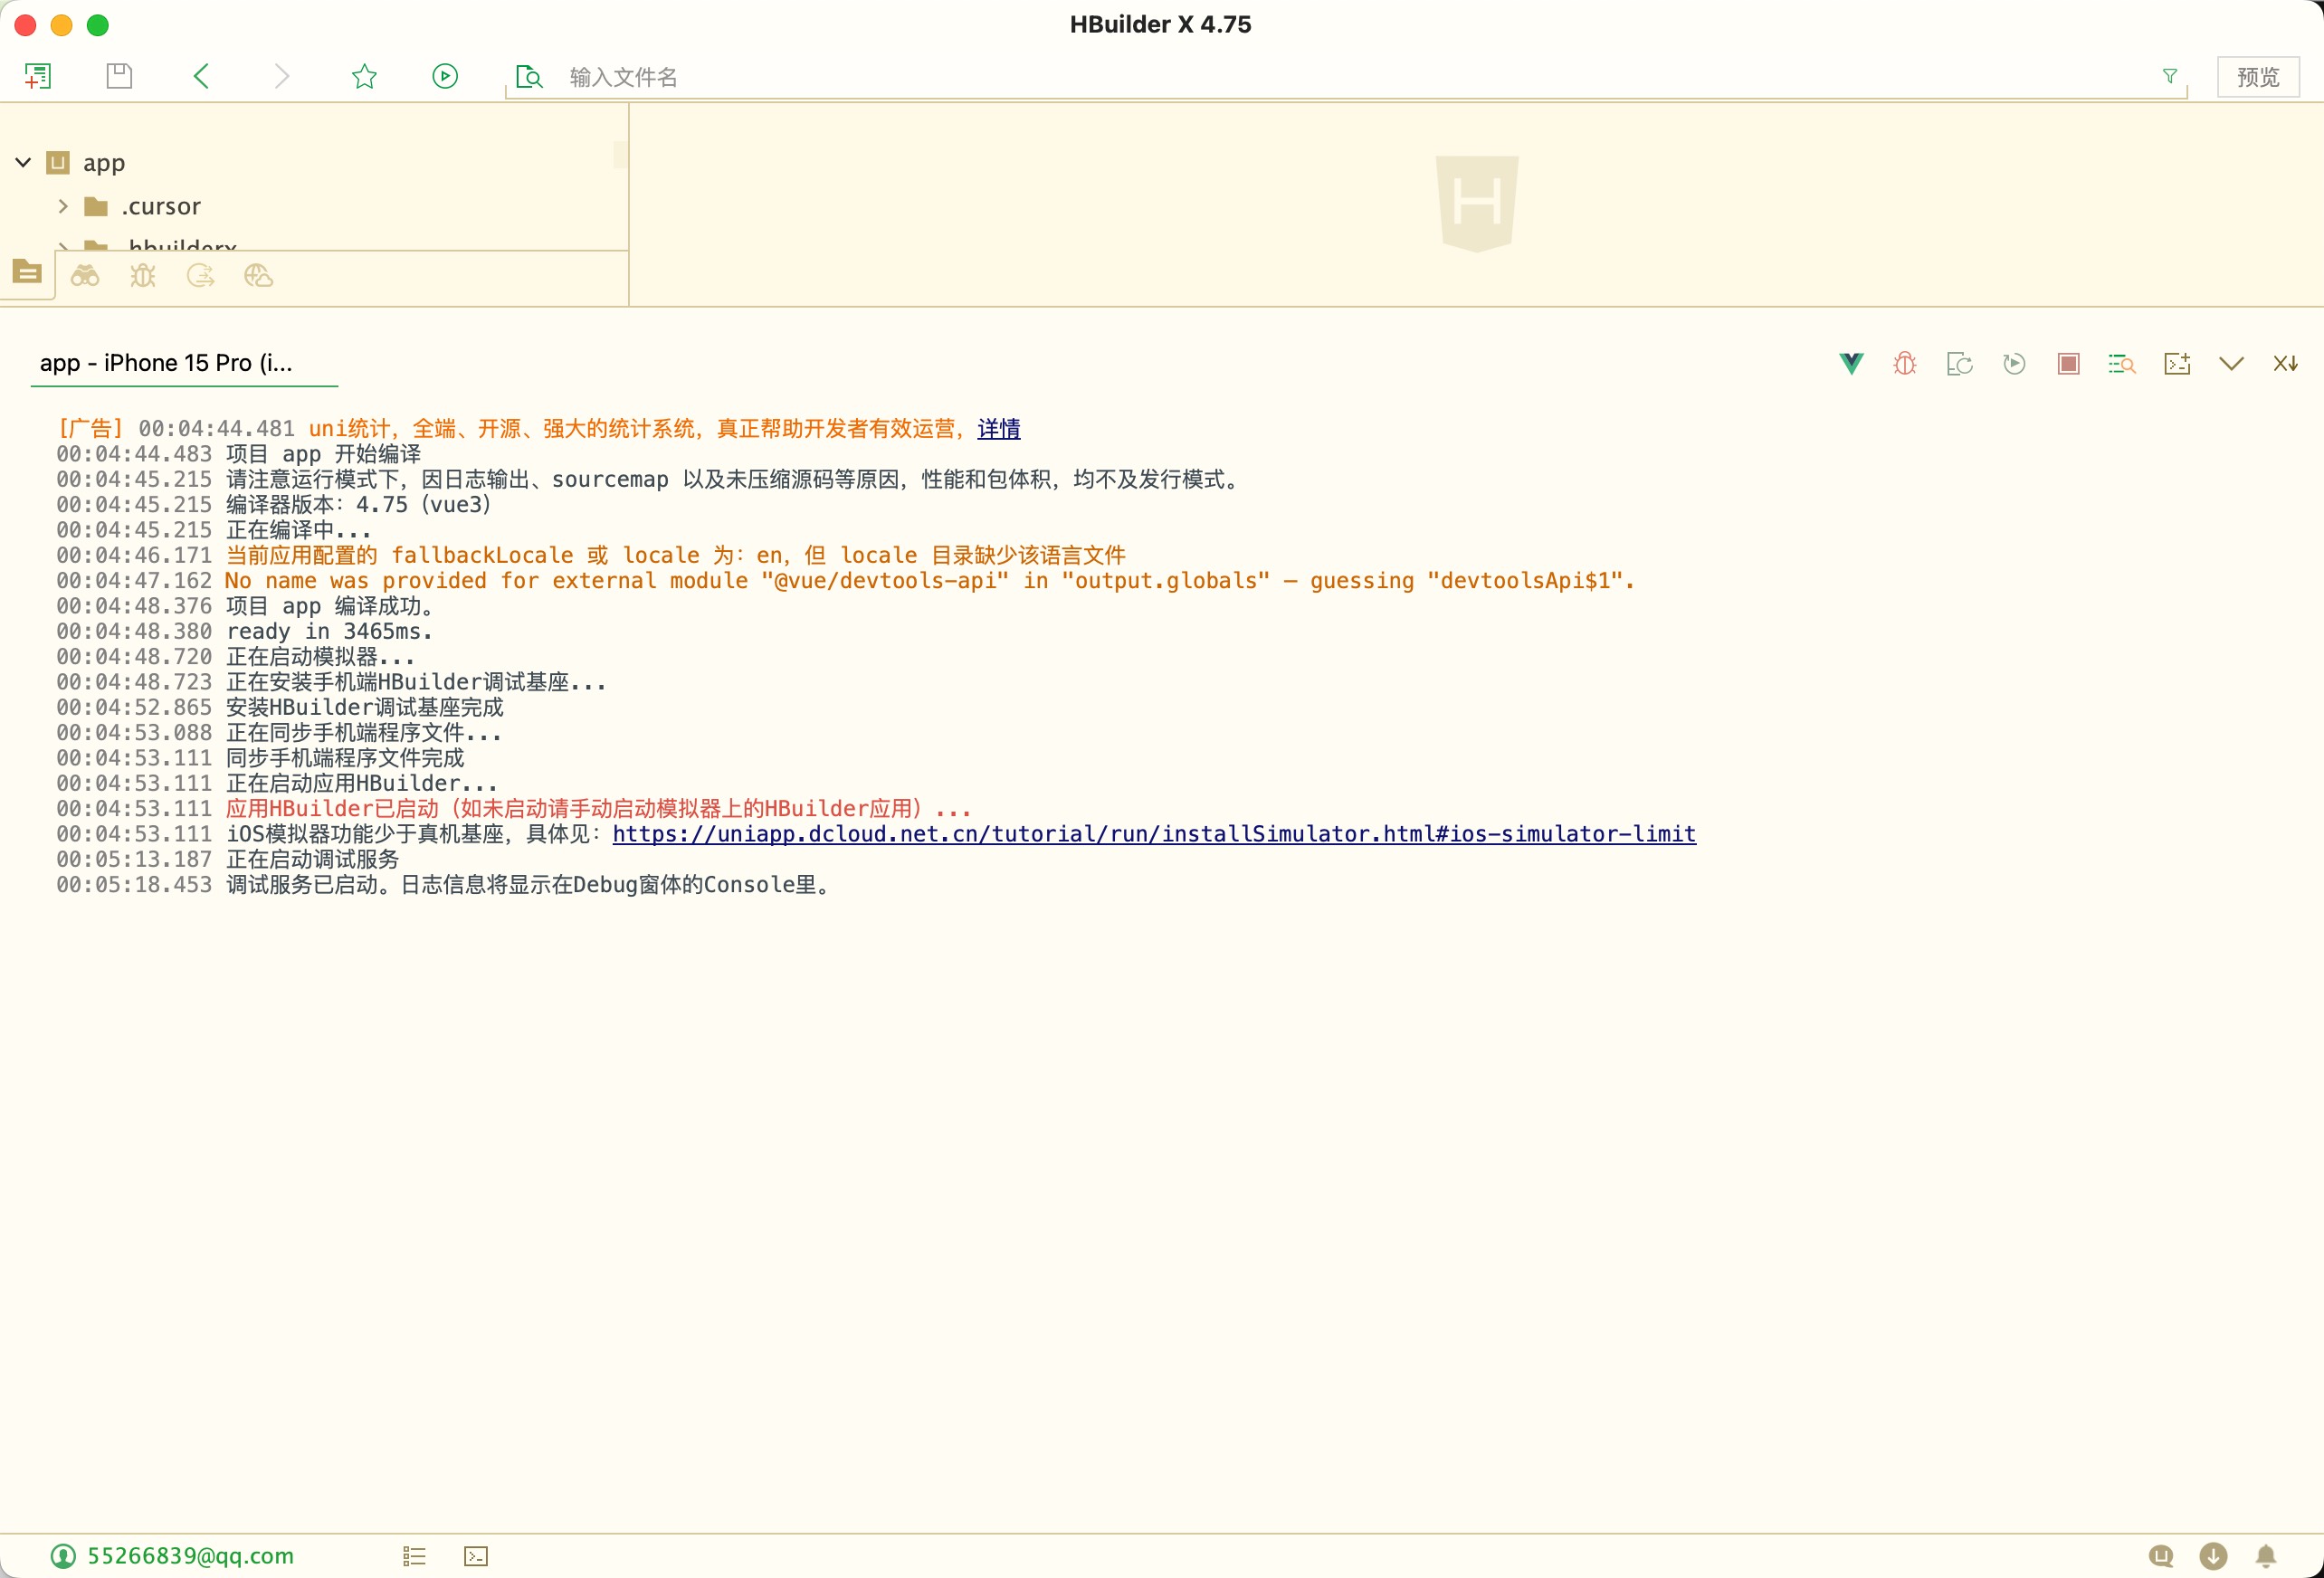2324x1578 pixels.
Task: Click the star bookmark icon
Action: click(364, 76)
